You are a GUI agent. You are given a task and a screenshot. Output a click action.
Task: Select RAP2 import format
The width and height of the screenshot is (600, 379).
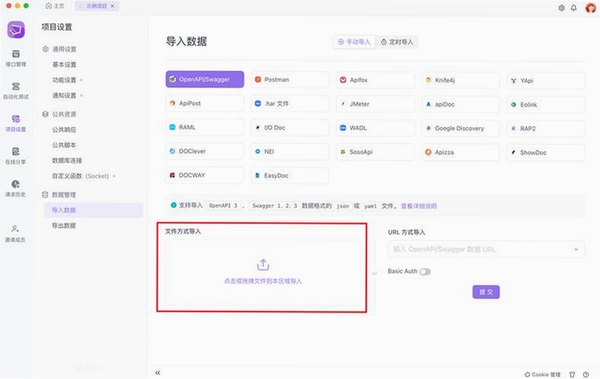(x=546, y=129)
